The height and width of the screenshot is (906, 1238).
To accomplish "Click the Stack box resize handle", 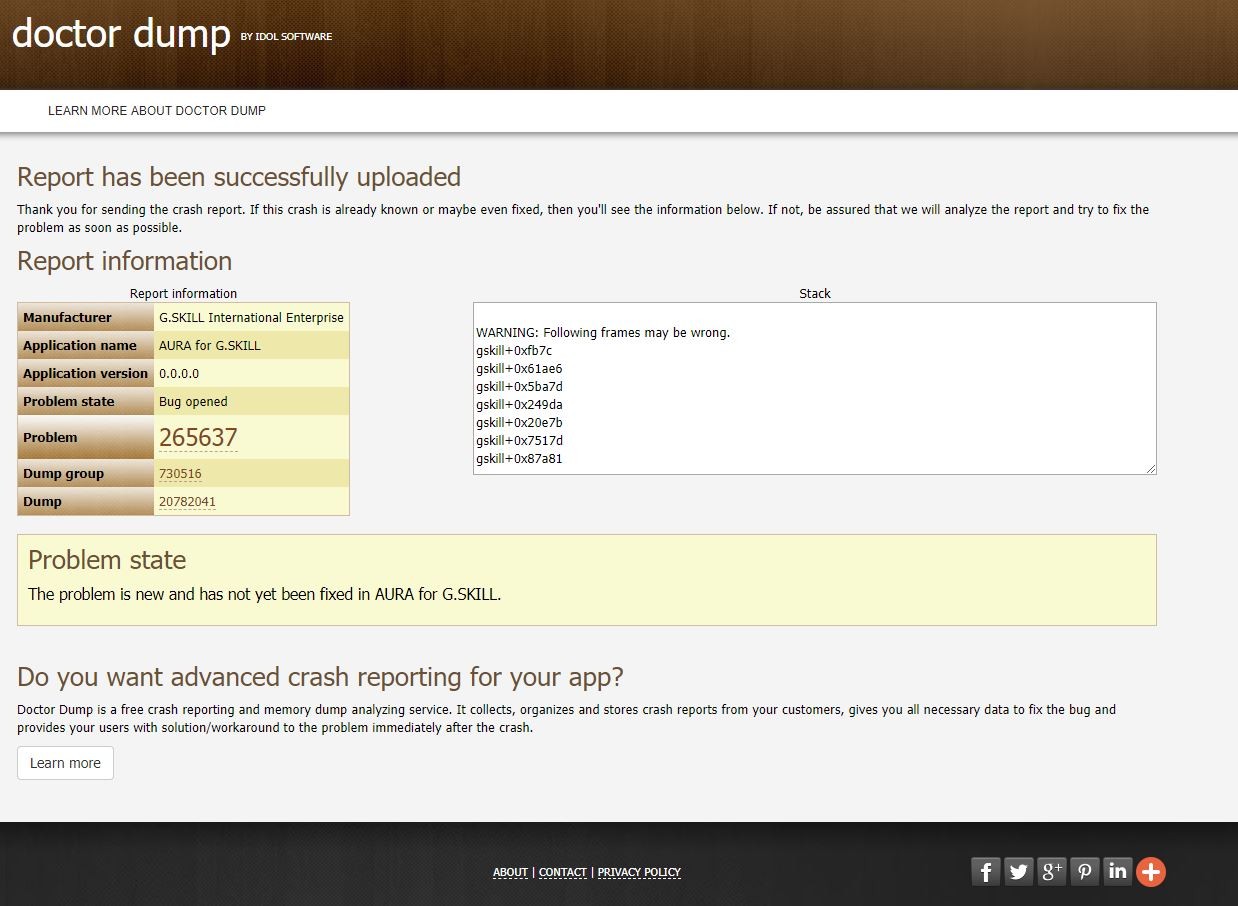I will pyautogui.click(x=1150, y=468).
